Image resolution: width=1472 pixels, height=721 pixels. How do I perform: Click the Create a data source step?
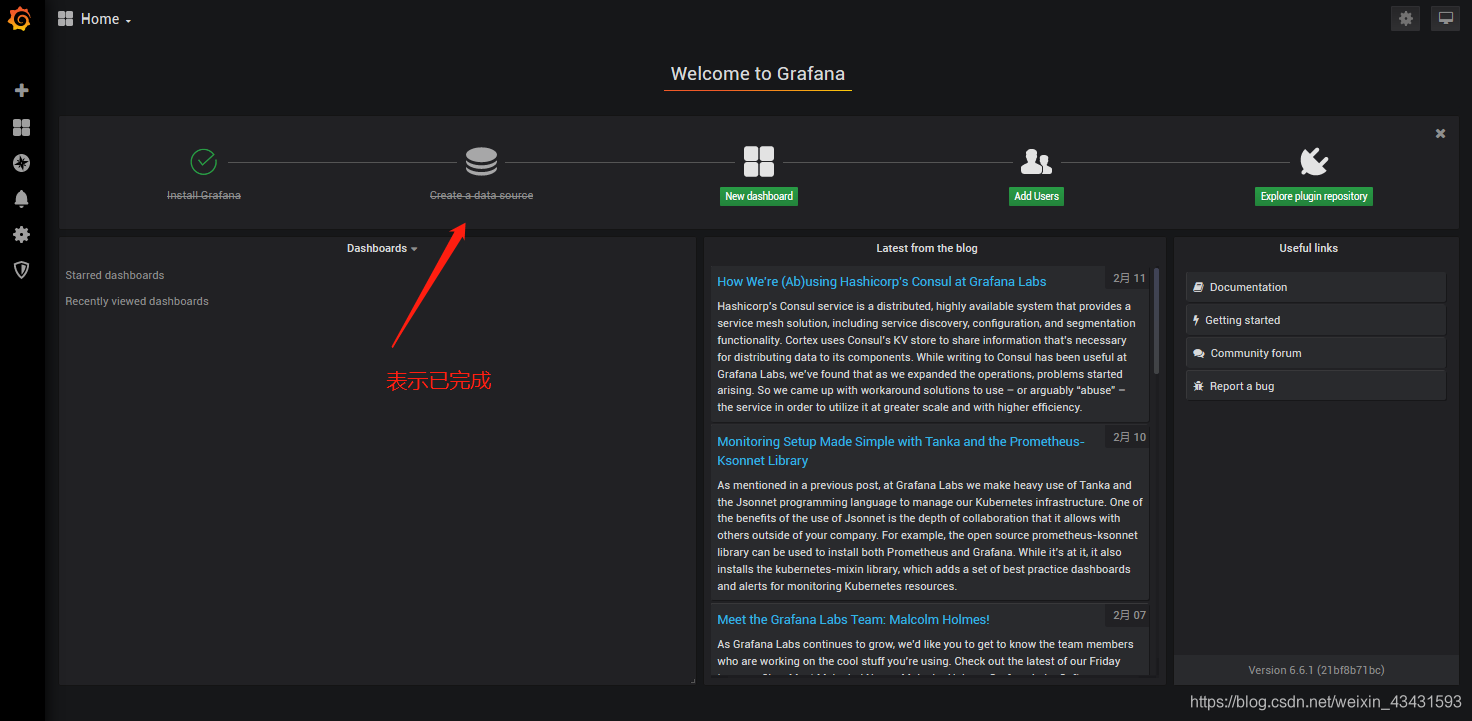click(481, 195)
